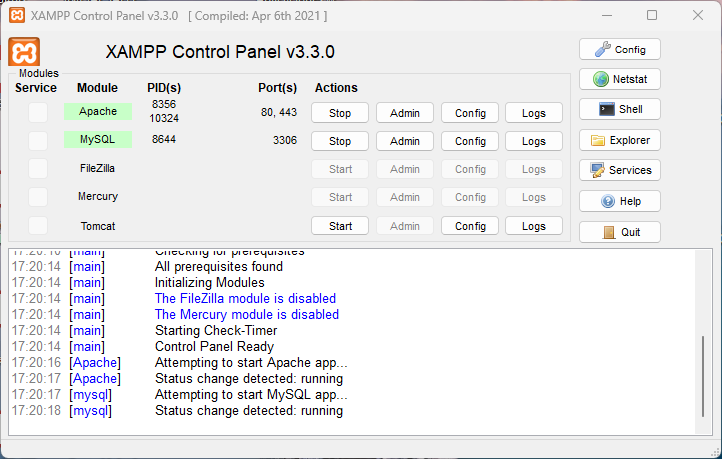This screenshot has width=722, height=459.
Task: Click the FileZilla Logs button
Action: [534, 169]
